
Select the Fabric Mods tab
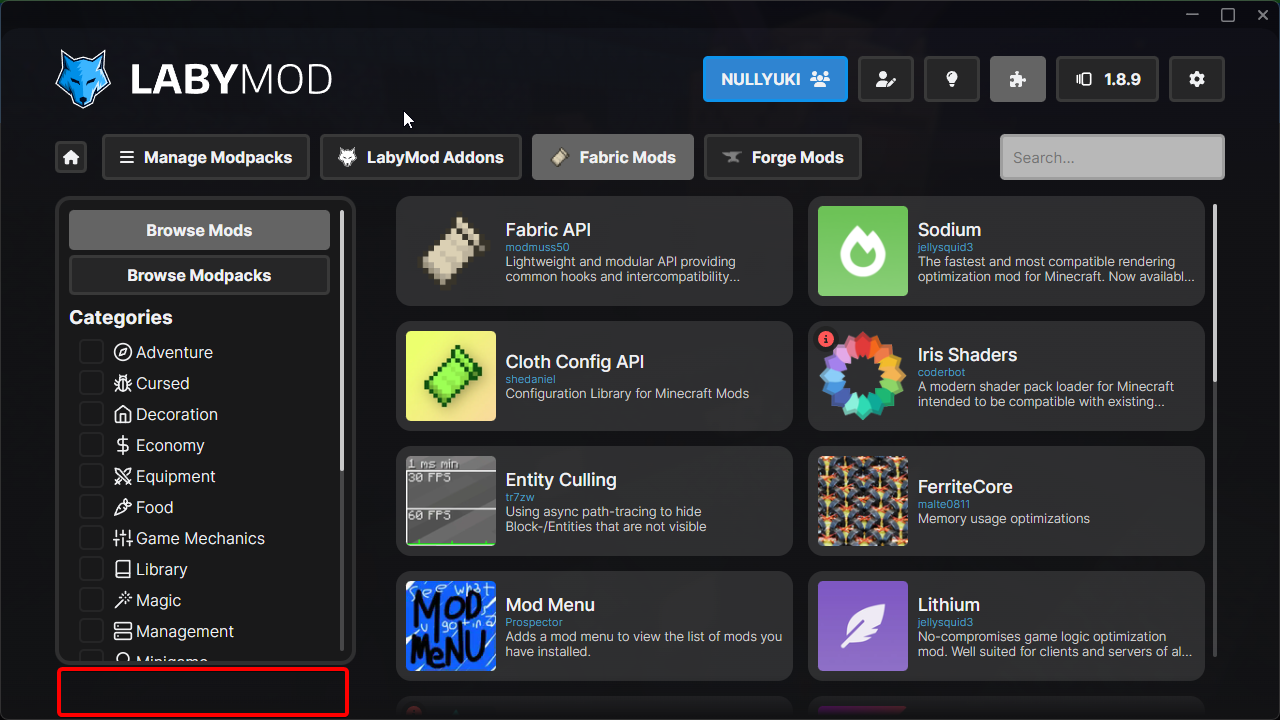[613, 158]
